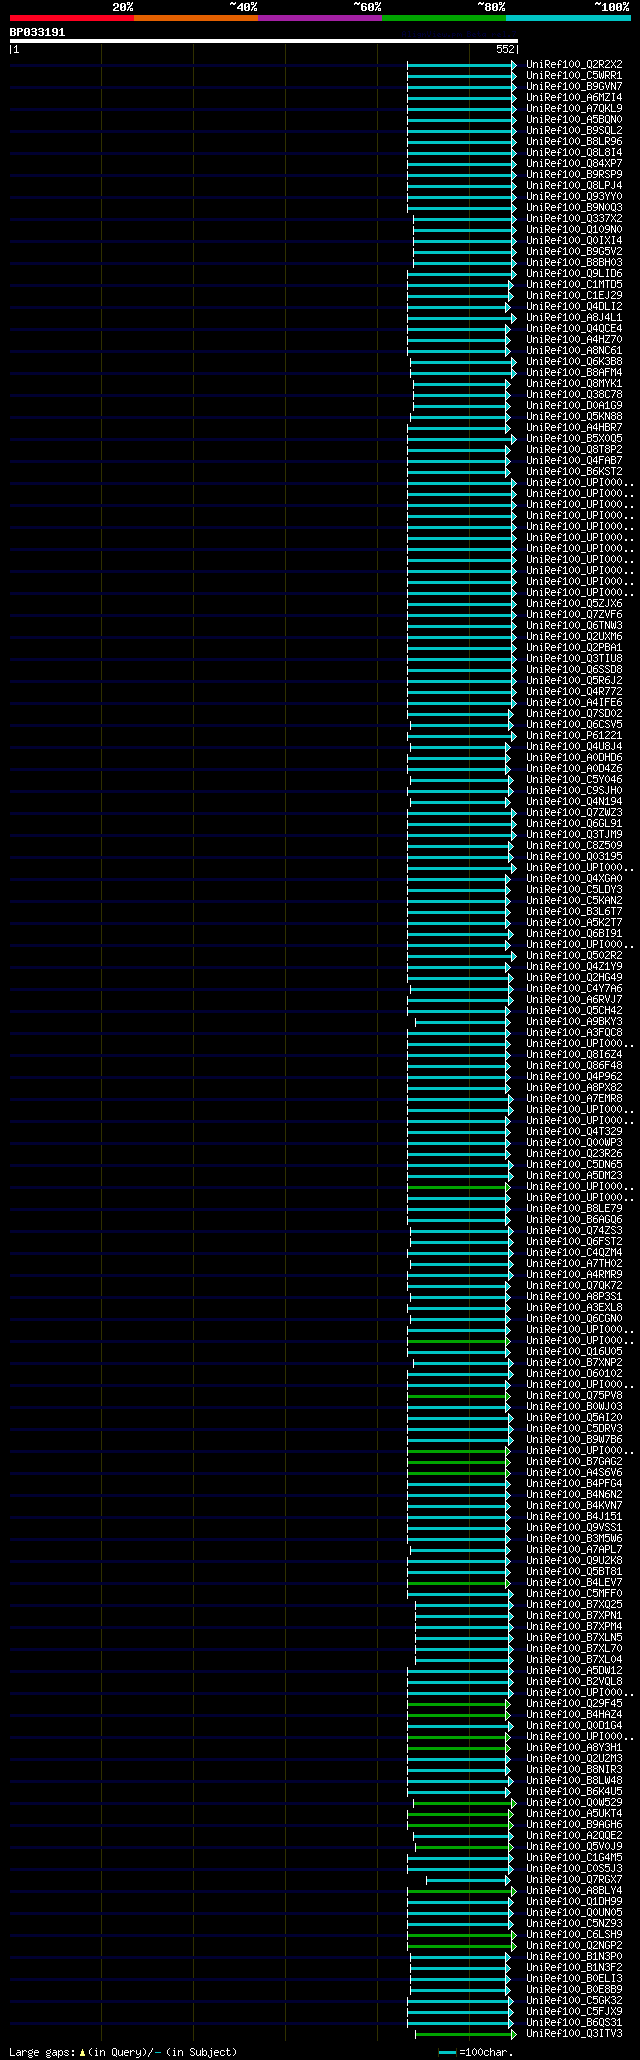Select hit label UniRef100_Q7RGX7
Screen dimensions: 640x2060
pos(574,1879)
